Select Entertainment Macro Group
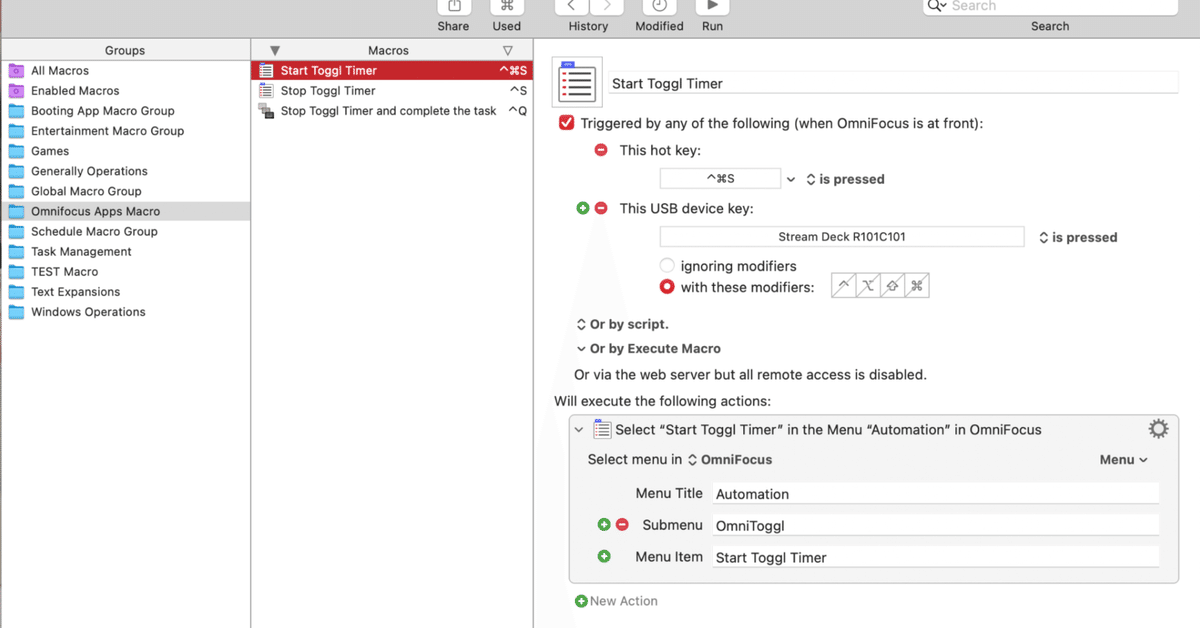Viewport: 1200px width, 628px height. click(x=125, y=131)
